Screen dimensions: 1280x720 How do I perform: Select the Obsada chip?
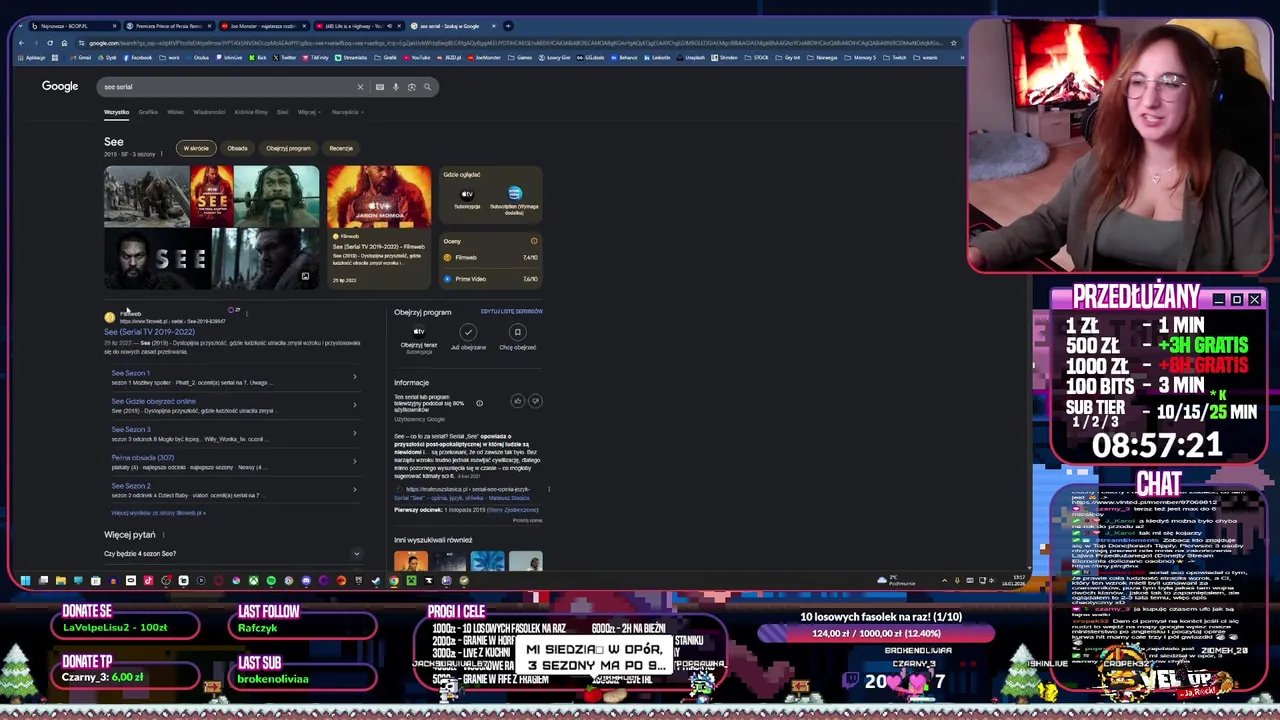tap(237, 148)
